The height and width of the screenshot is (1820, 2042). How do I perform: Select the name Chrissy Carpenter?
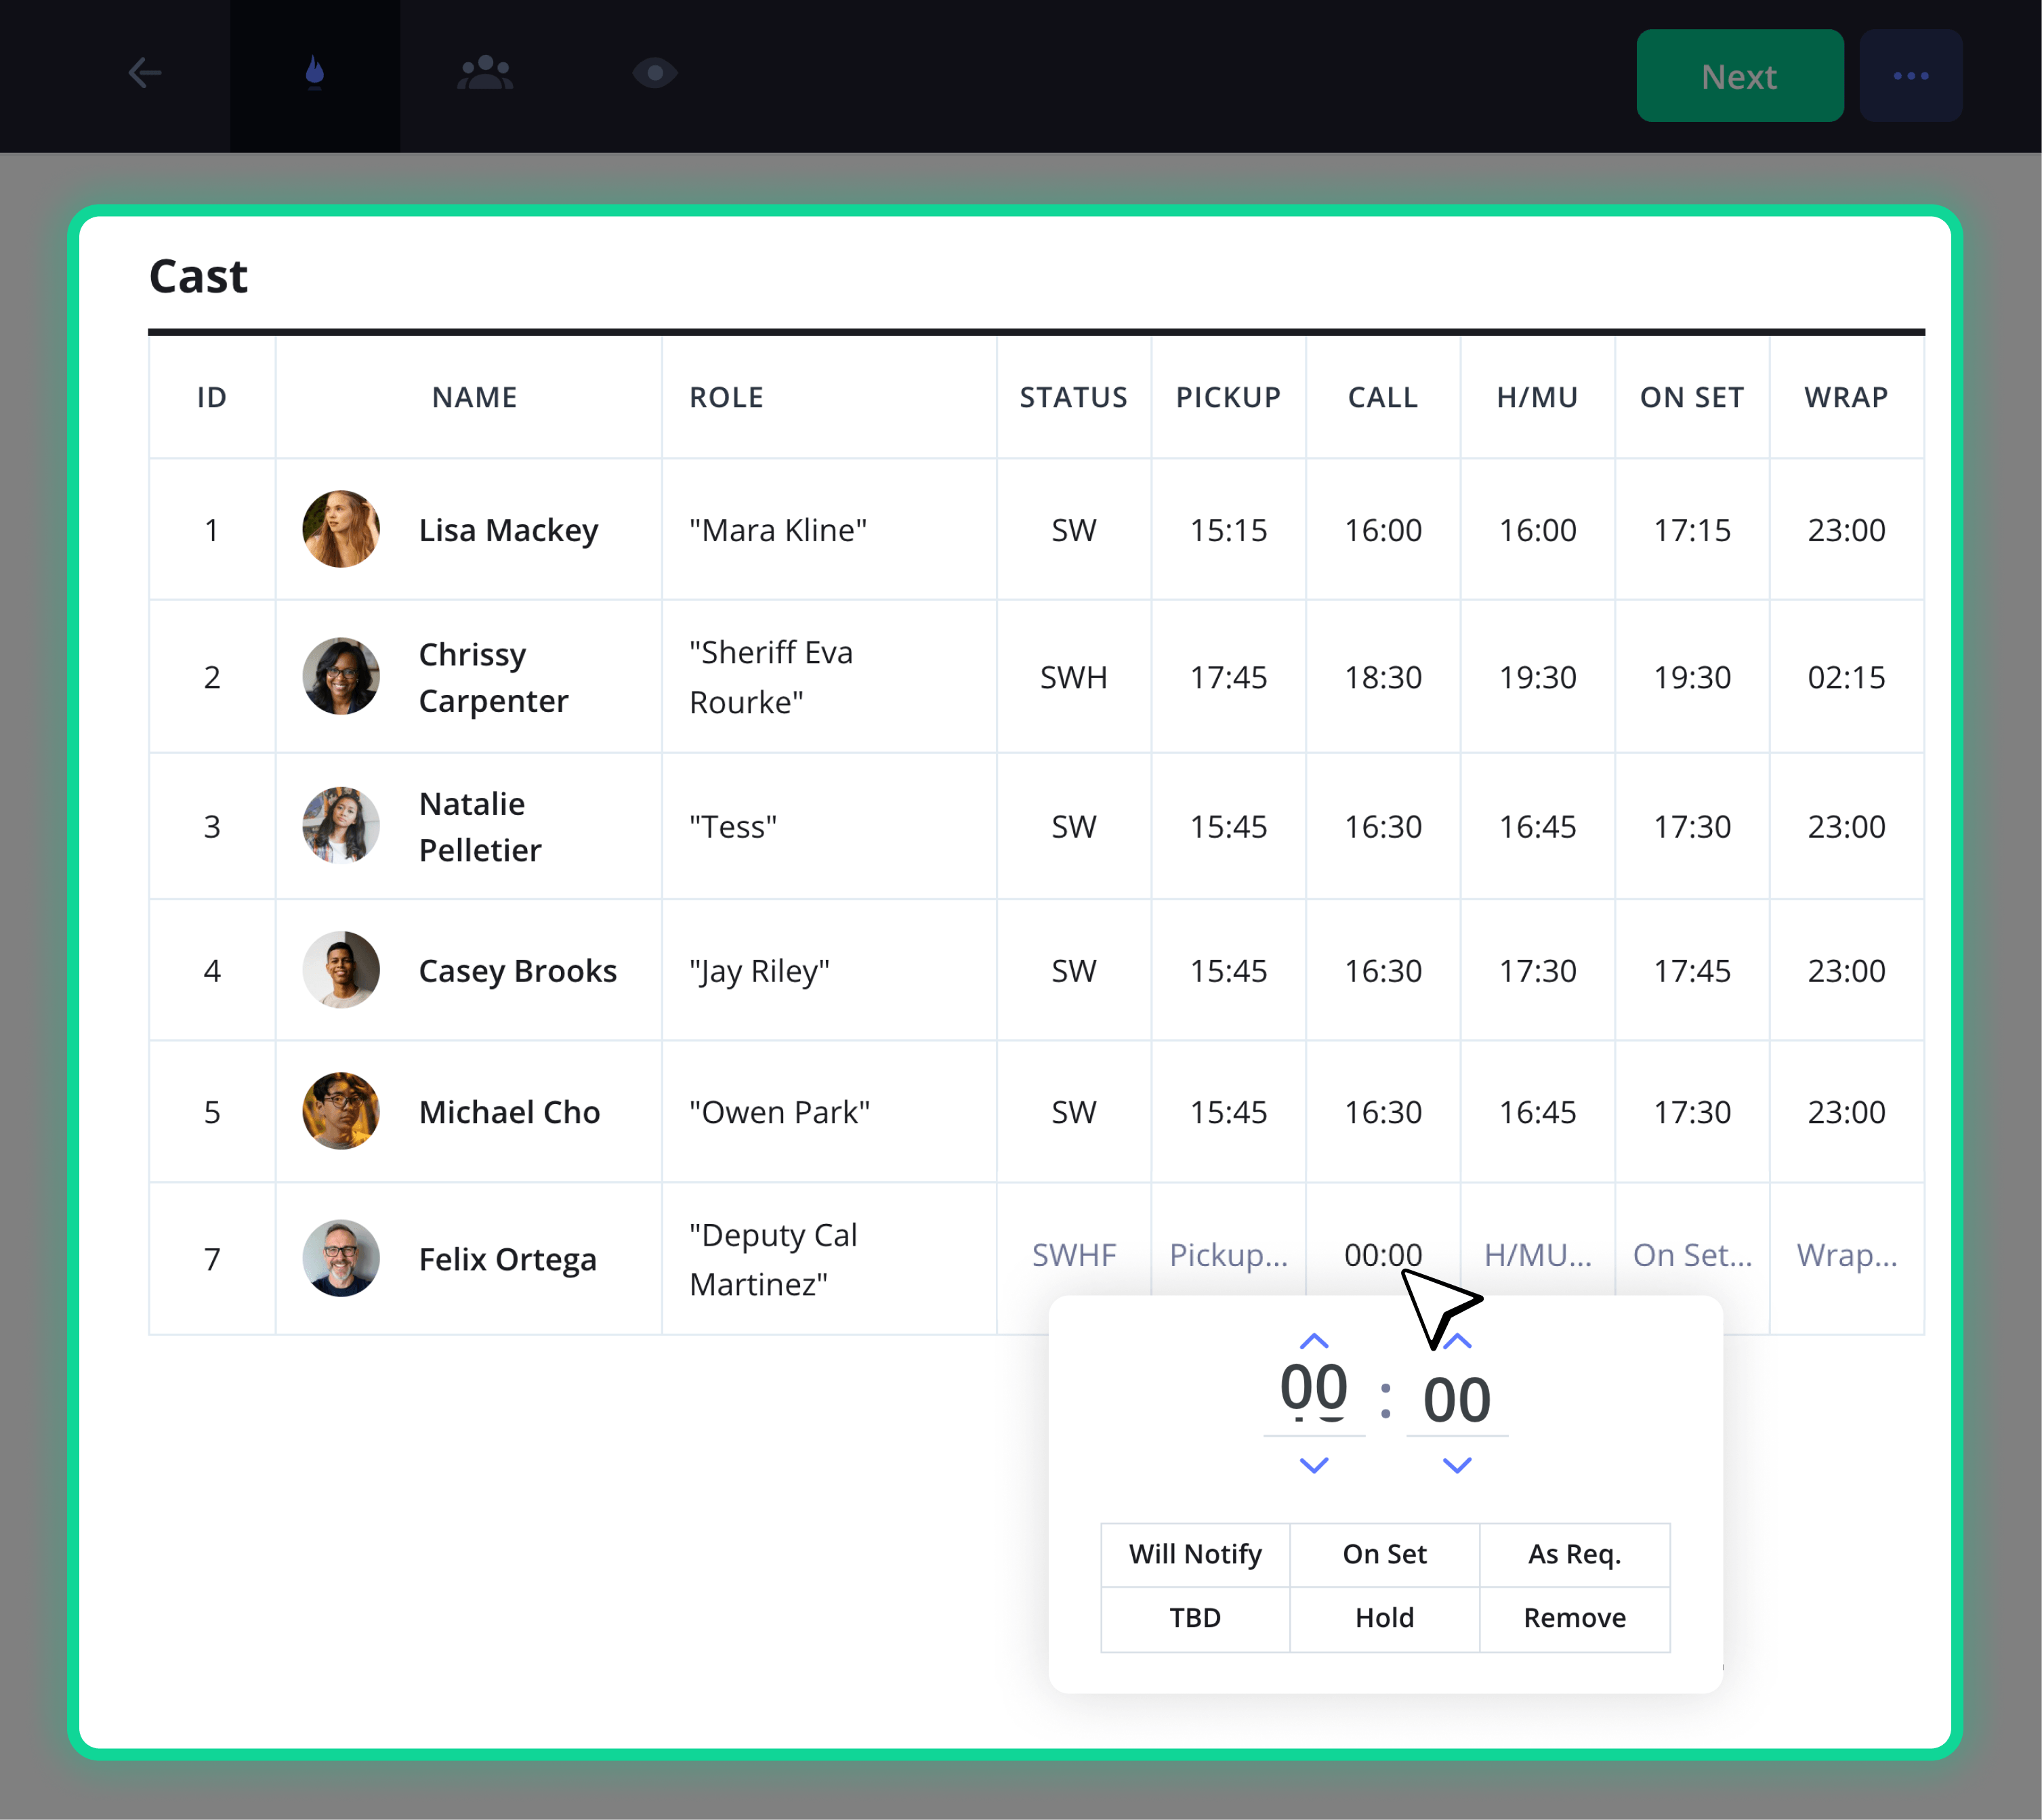(493, 677)
